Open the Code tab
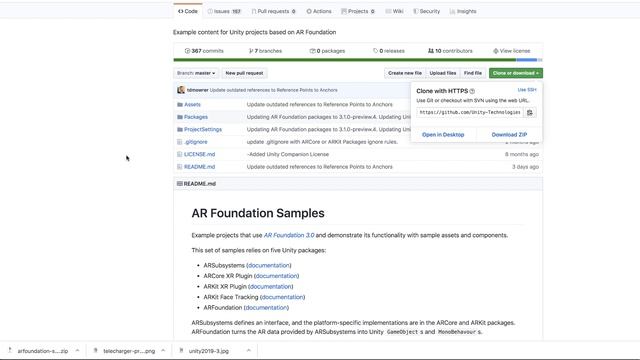 [x=188, y=11]
